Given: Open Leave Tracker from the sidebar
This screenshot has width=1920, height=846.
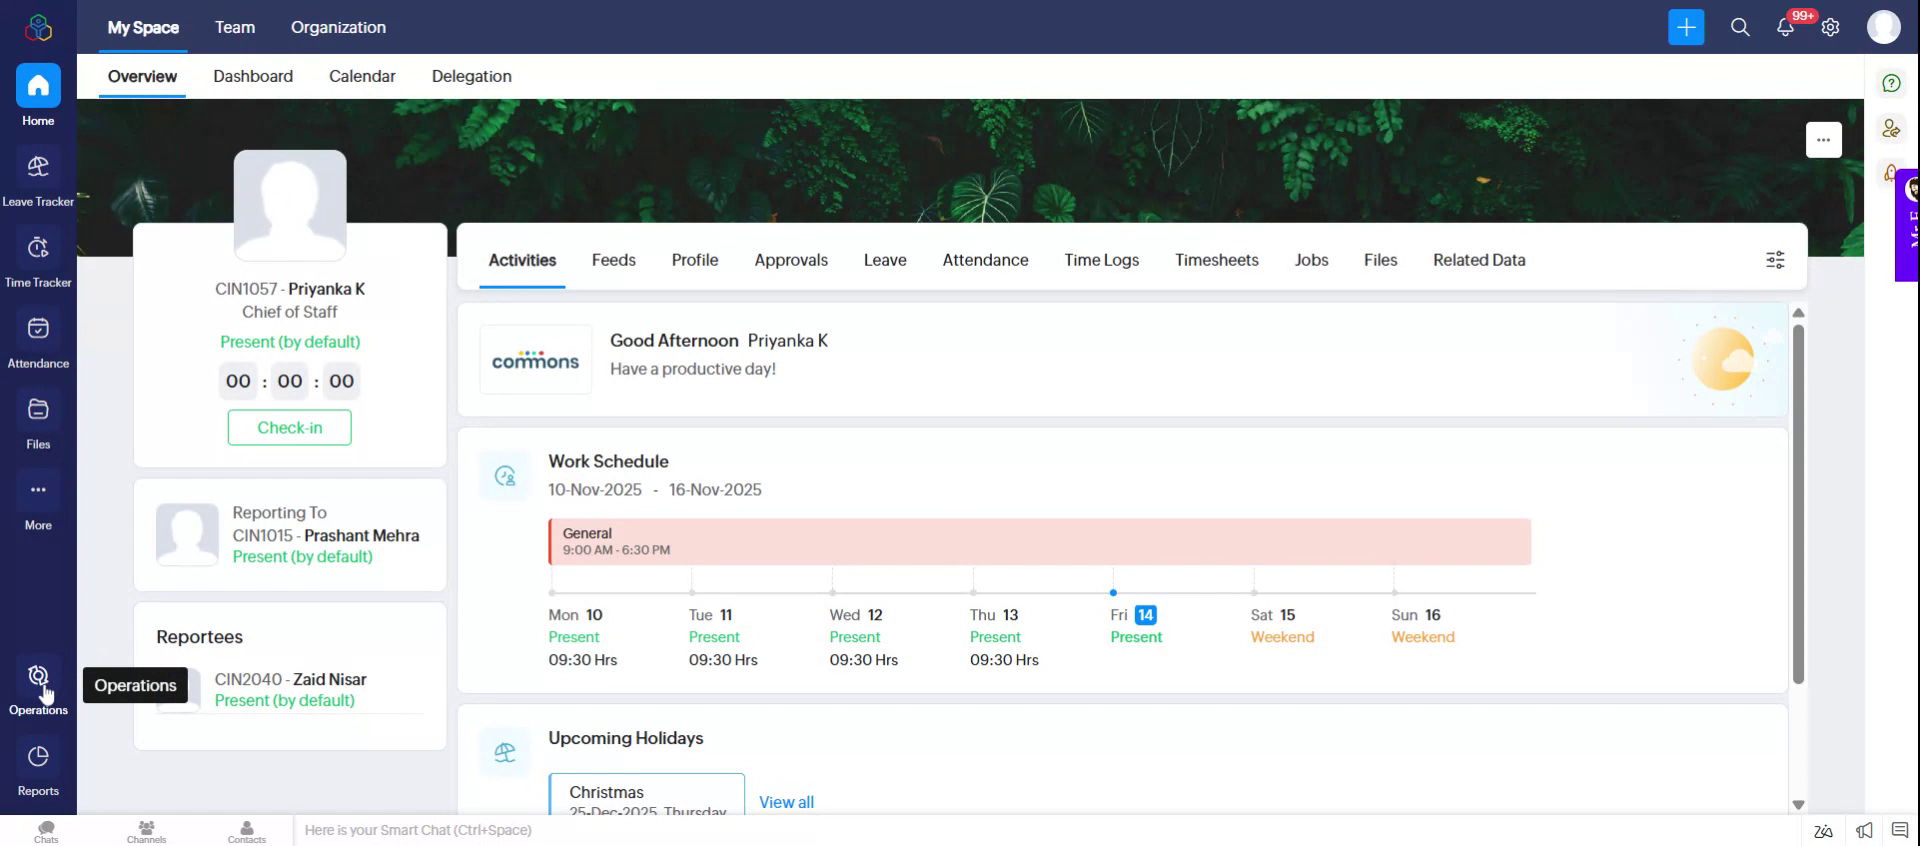Looking at the screenshot, I should [38, 178].
